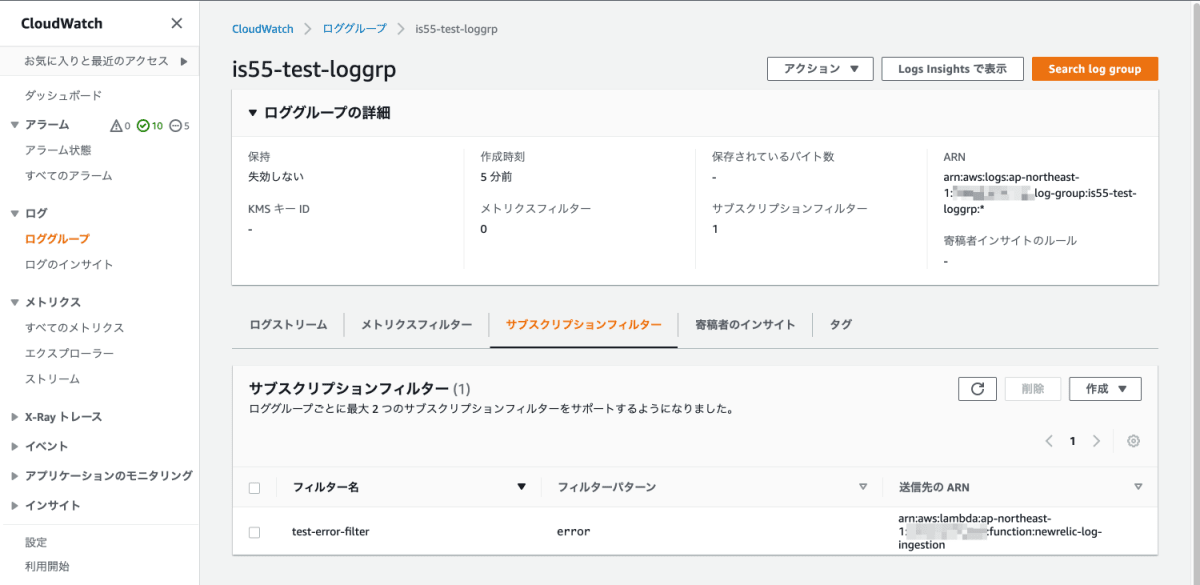Open the アクション dropdown menu
Image resolution: width=1200 pixels, height=585 pixels.
click(x=820, y=69)
